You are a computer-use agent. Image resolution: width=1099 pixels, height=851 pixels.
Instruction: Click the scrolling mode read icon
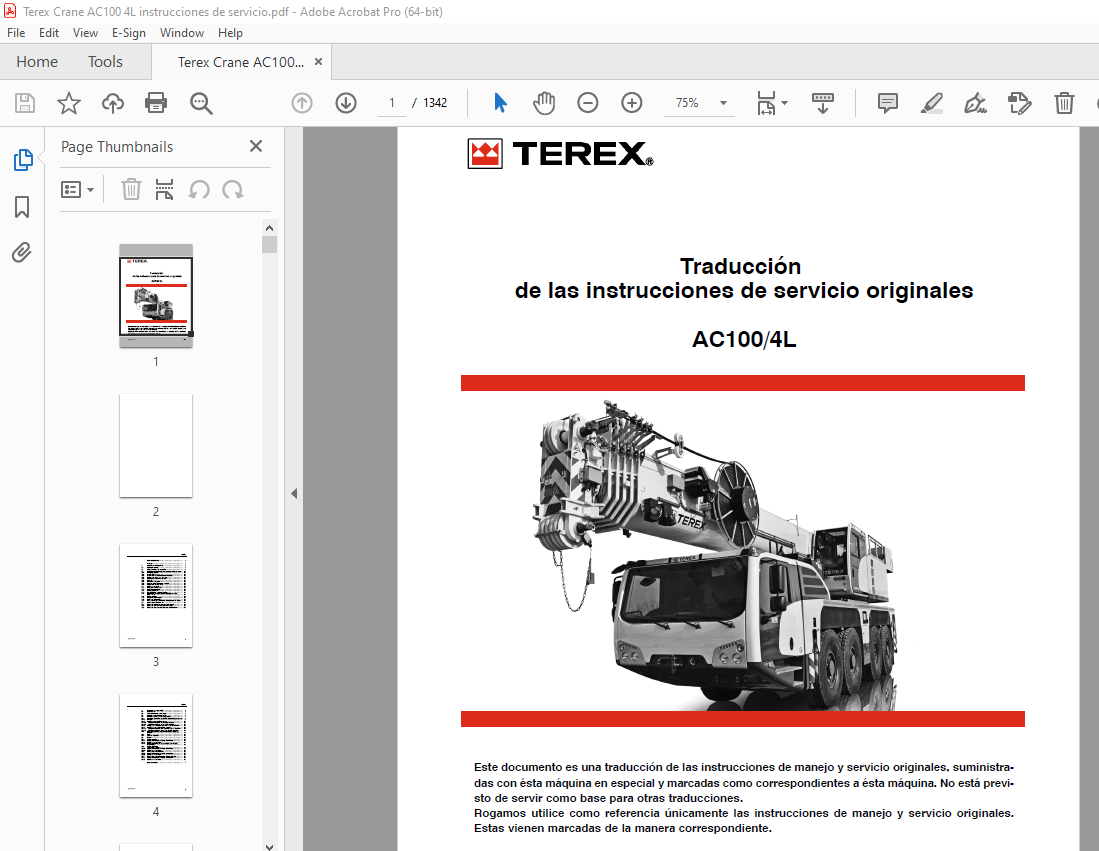(822, 103)
